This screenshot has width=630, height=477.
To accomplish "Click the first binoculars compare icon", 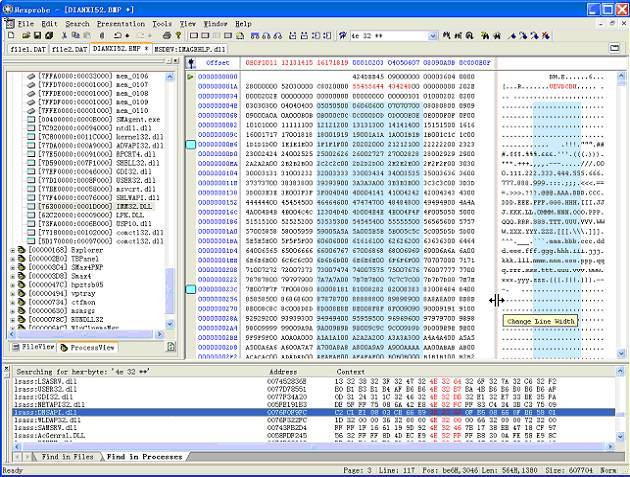I will pyautogui.click(x=485, y=36).
